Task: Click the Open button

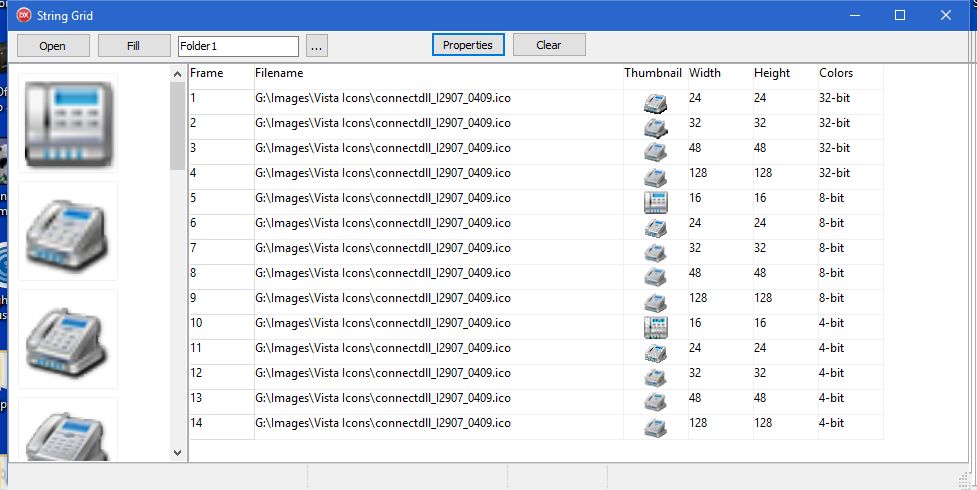Action: point(53,46)
